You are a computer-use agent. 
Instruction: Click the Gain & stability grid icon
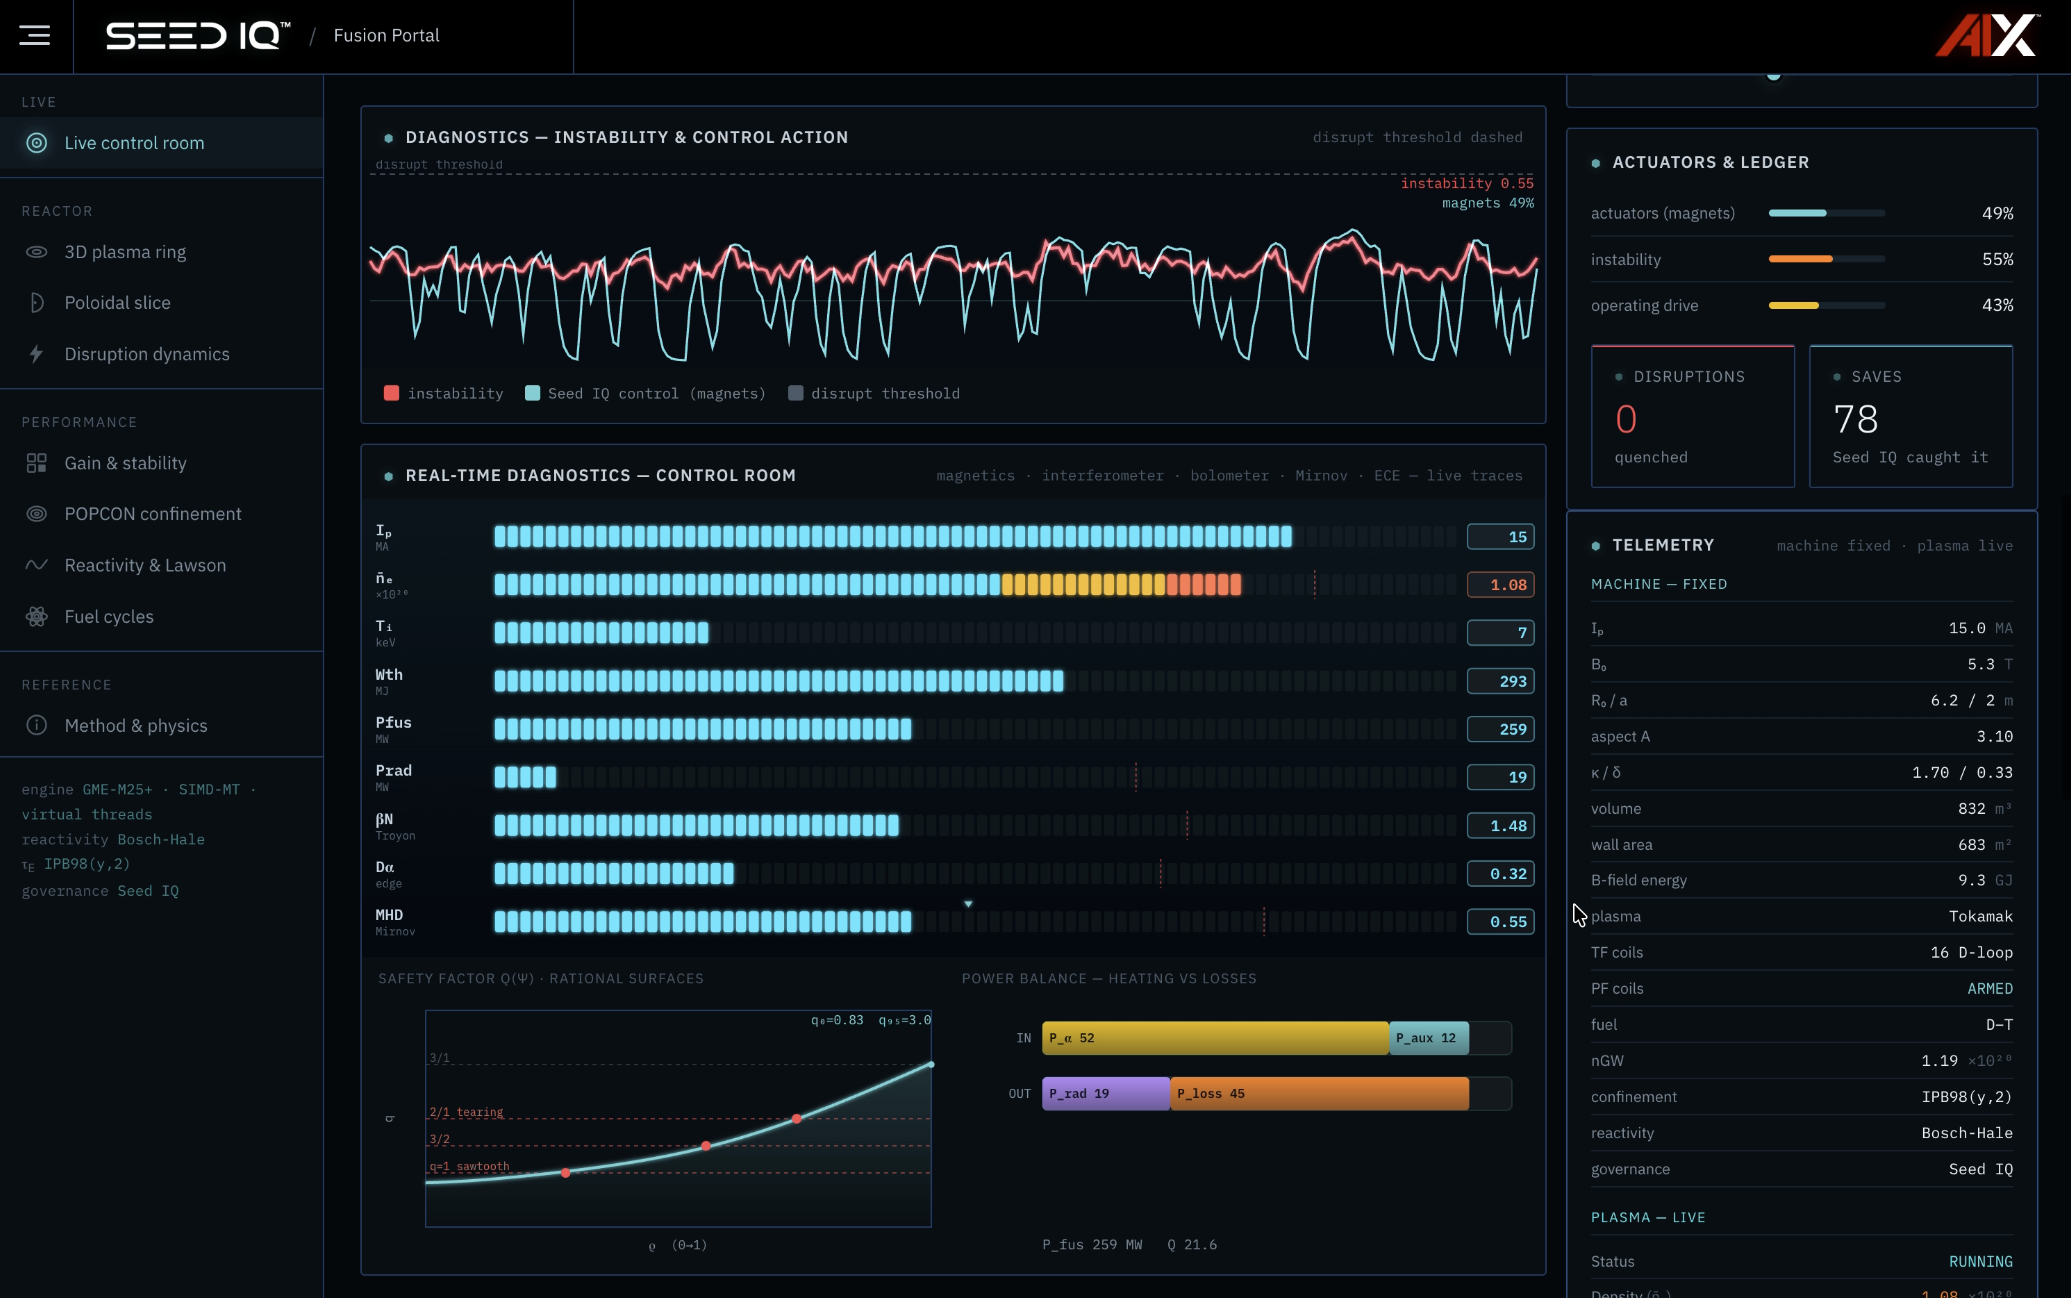coord(37,463)
